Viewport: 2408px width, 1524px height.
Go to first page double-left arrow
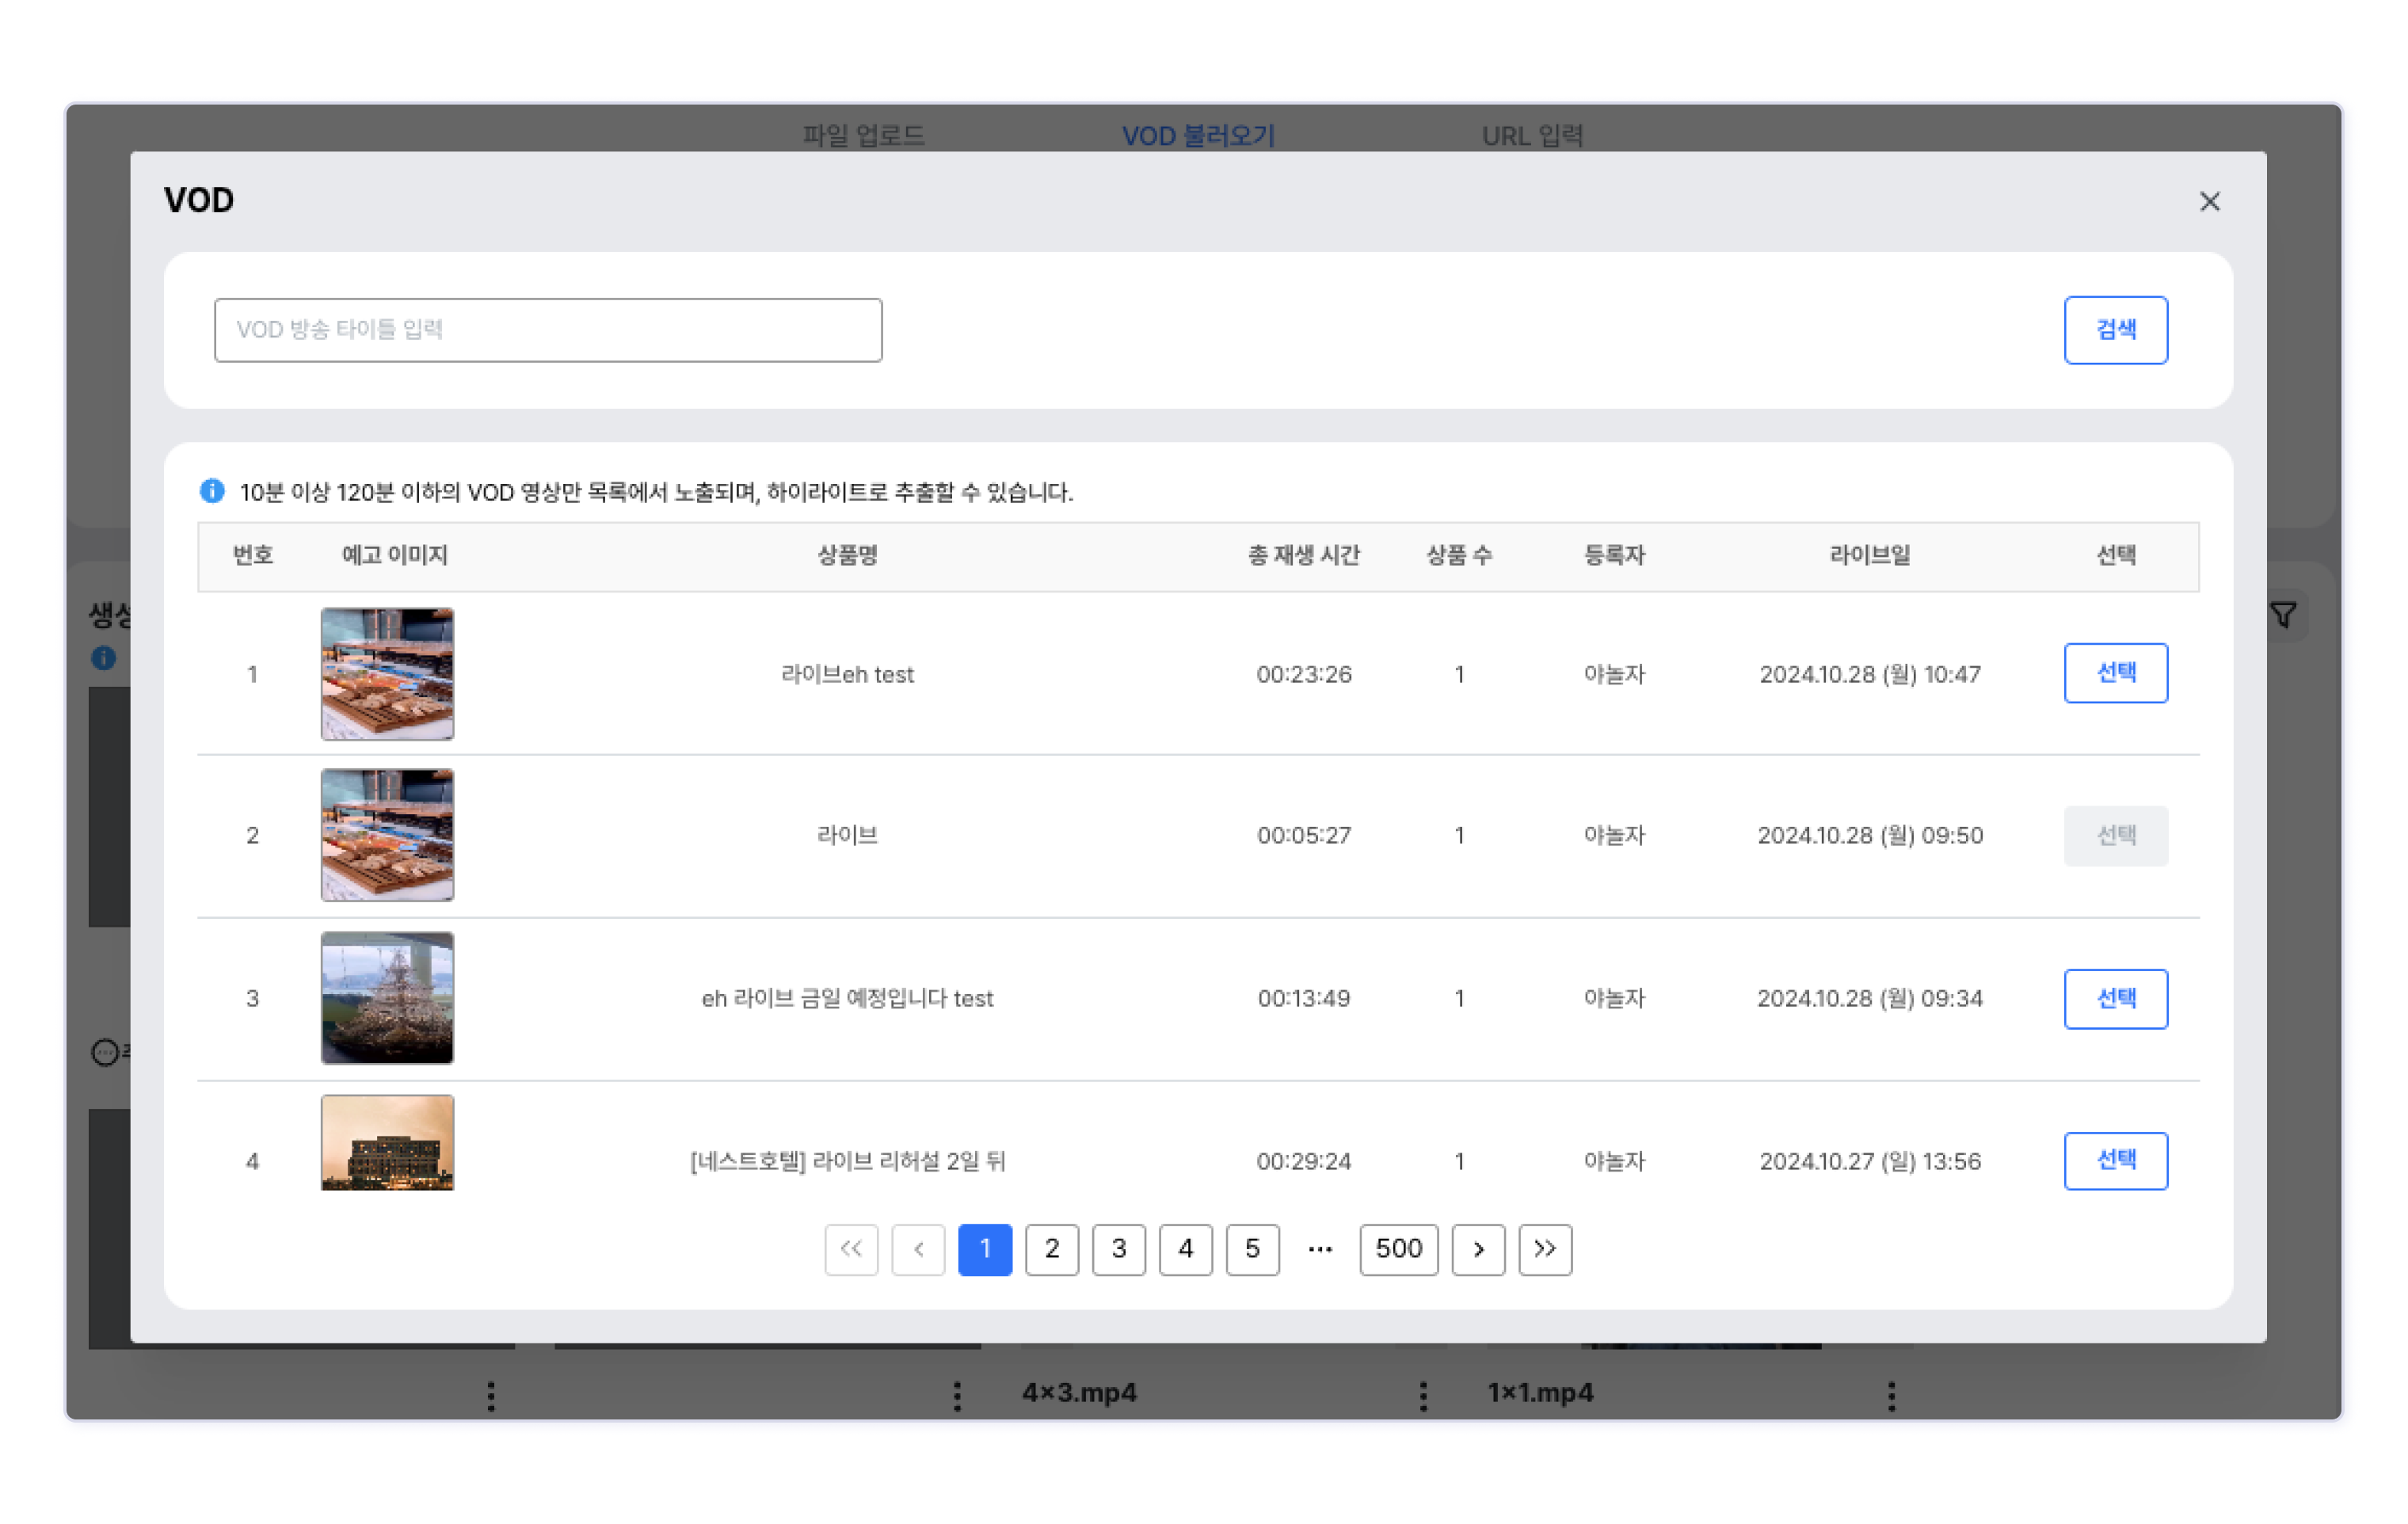[851, 1249]
